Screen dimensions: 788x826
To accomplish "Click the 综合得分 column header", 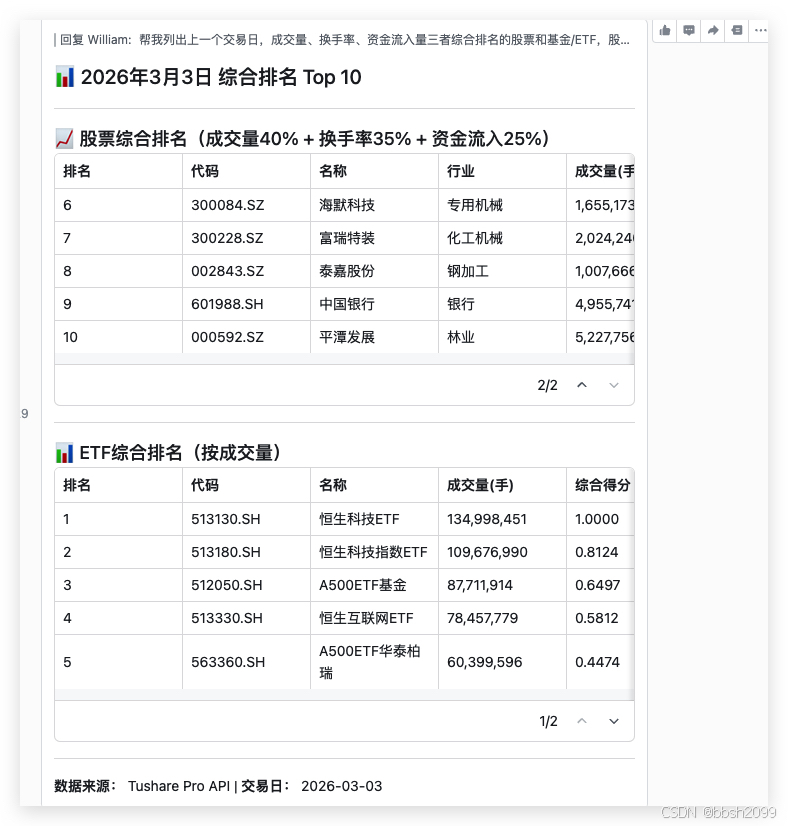I will pyautogui.click(x=603, y=485).
